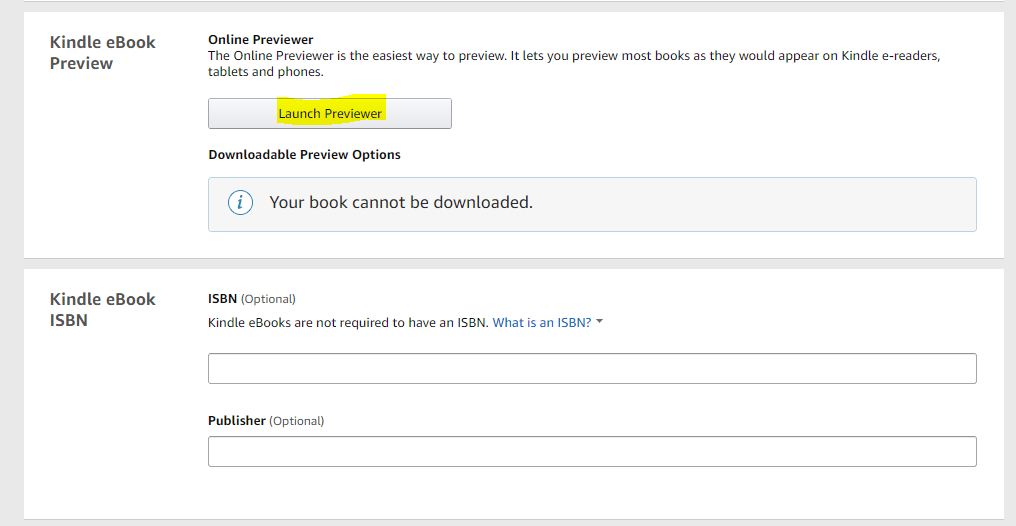Click '(Optional)' text next to Publisher label
This screenshot has width=1016, height=526.
click(x=296, y=421)
